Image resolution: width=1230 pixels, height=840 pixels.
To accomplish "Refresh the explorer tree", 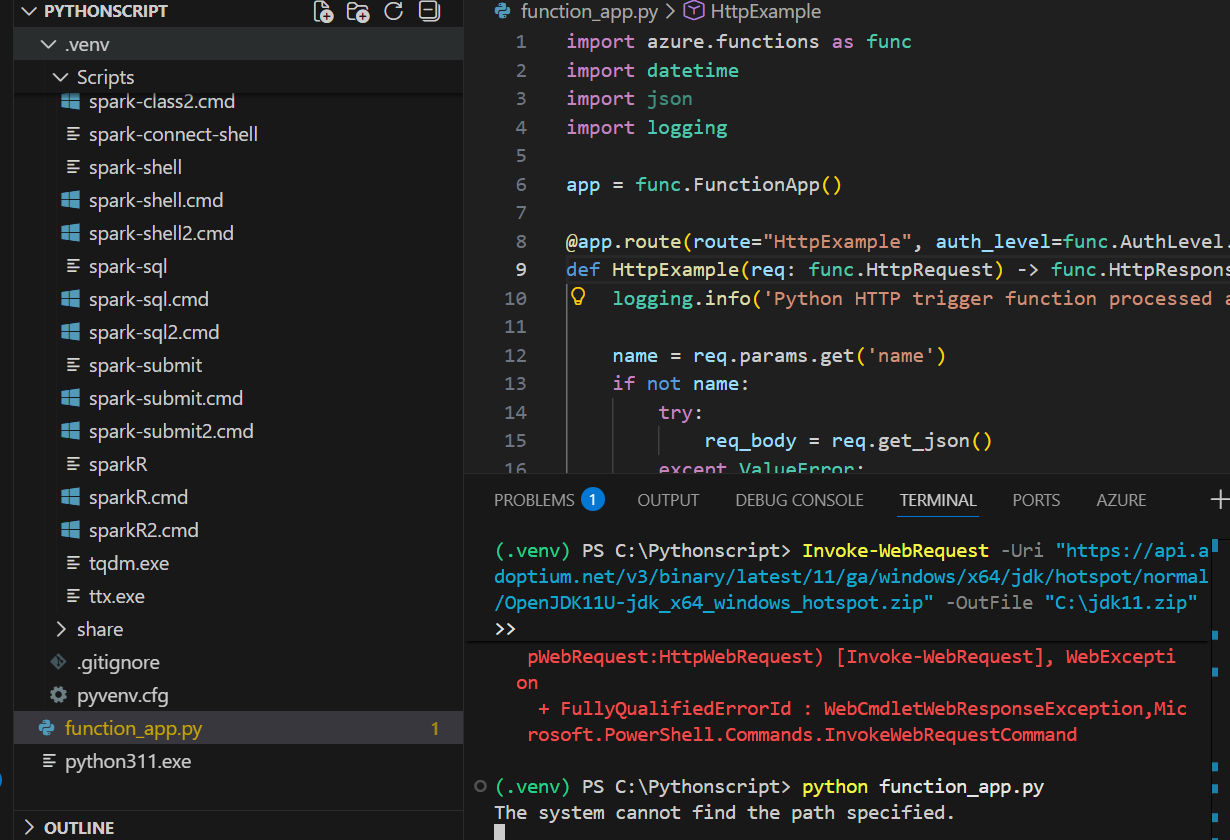I will (x=394, y=12).
